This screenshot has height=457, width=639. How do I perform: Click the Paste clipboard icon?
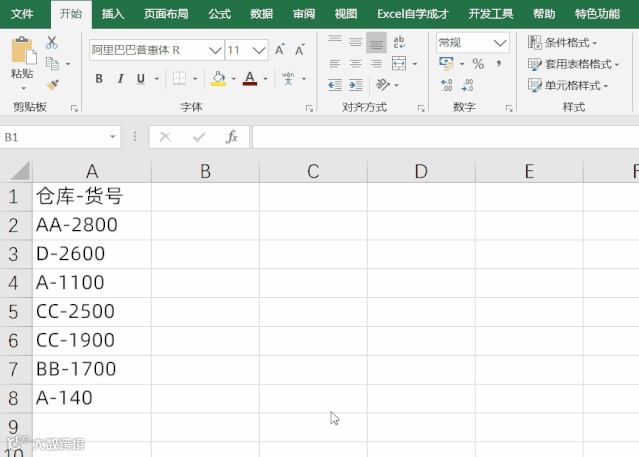[x=23, y=51]
